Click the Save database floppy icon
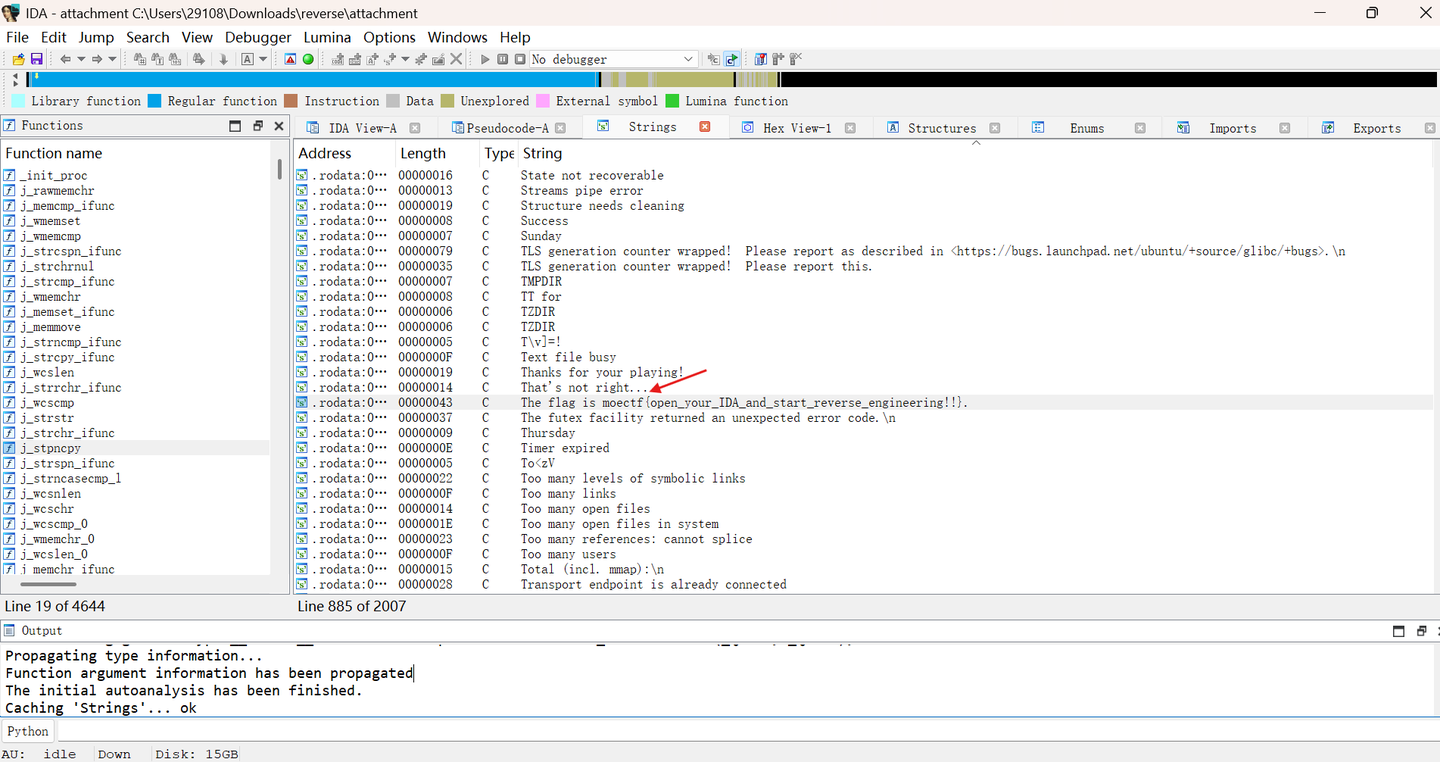1440x762 pixels. pyautogui.click(x=36, y=59)
